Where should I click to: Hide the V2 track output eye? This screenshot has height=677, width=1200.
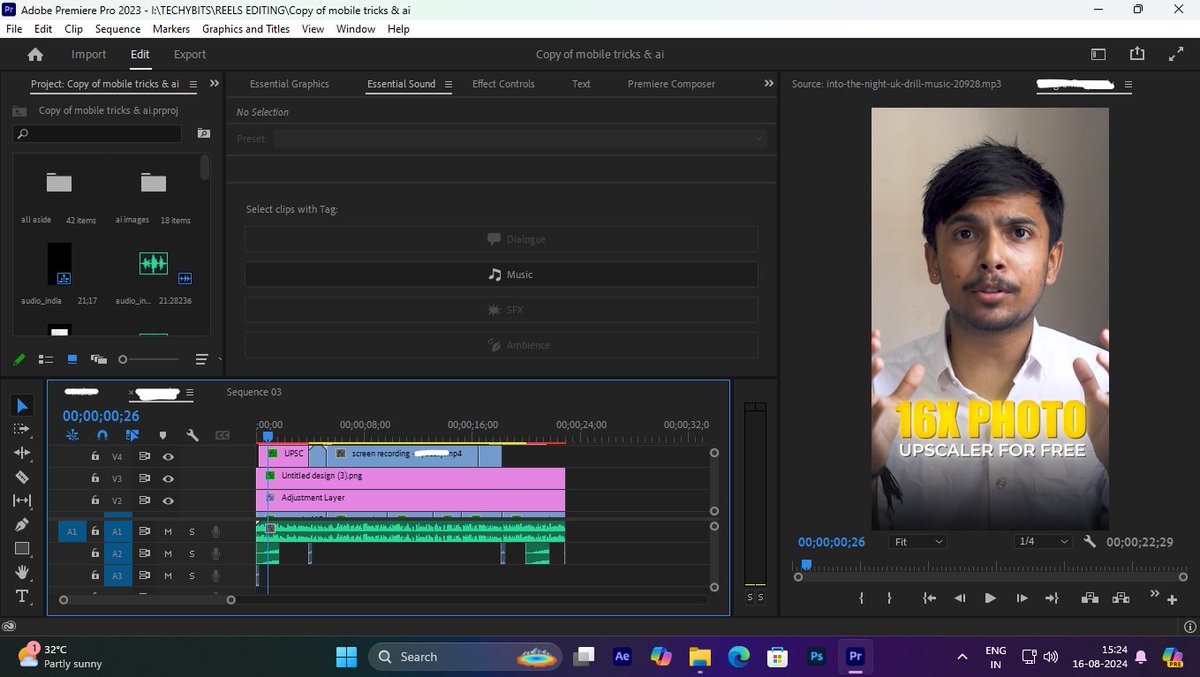[168, 500]
